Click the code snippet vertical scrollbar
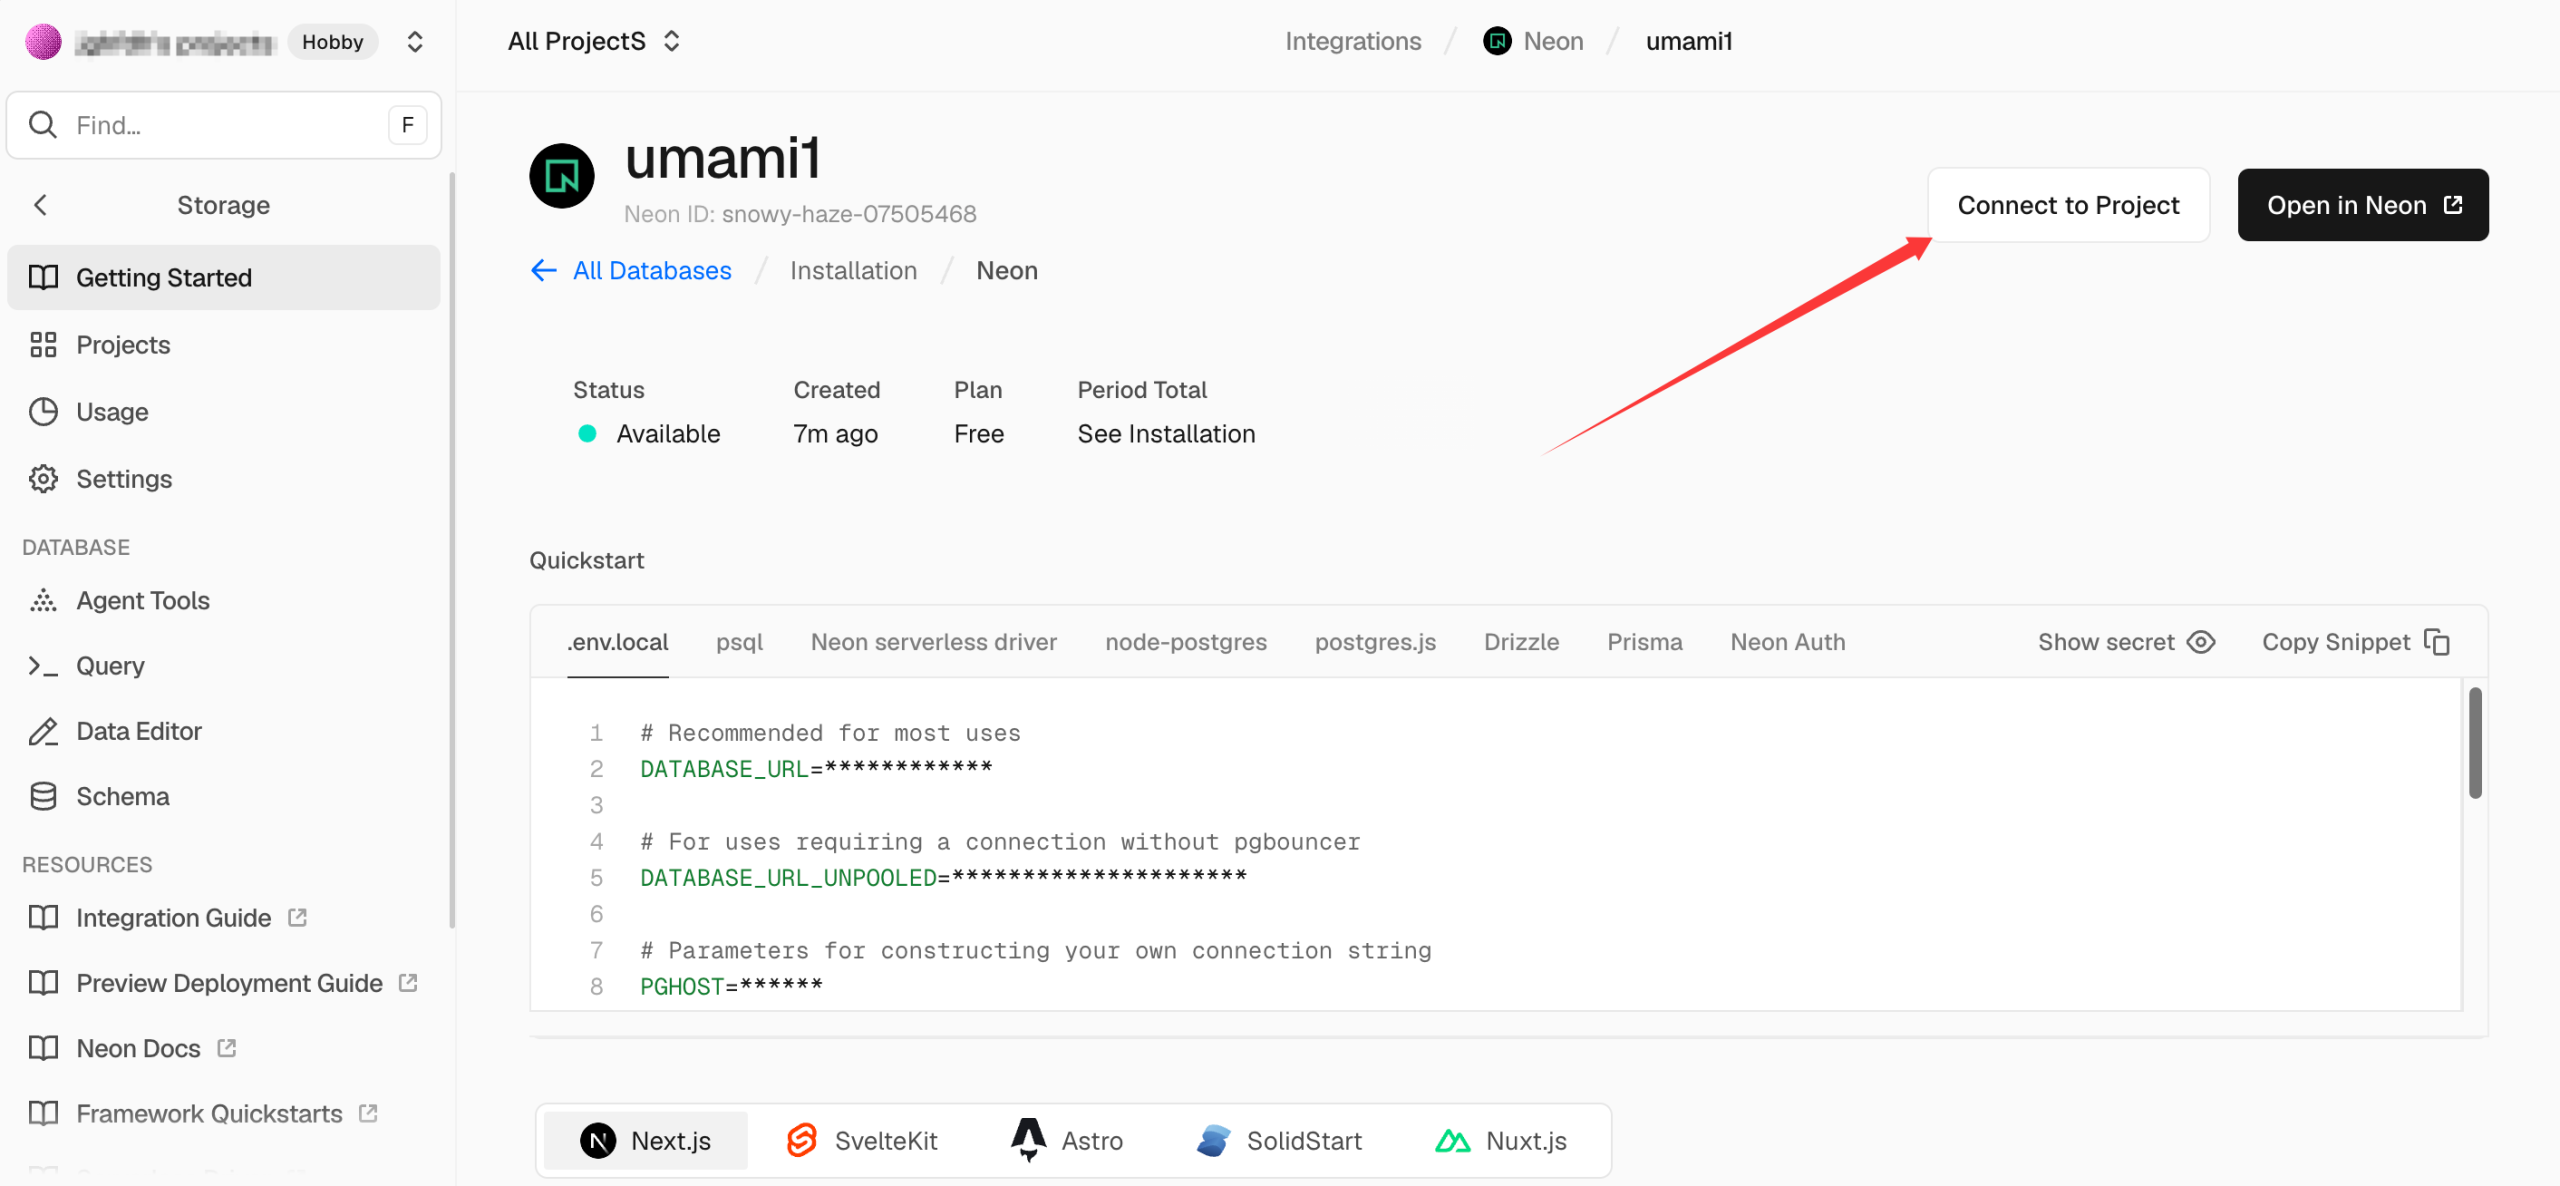This screenshot has height=1186, width=2560. coord(2475,743)
